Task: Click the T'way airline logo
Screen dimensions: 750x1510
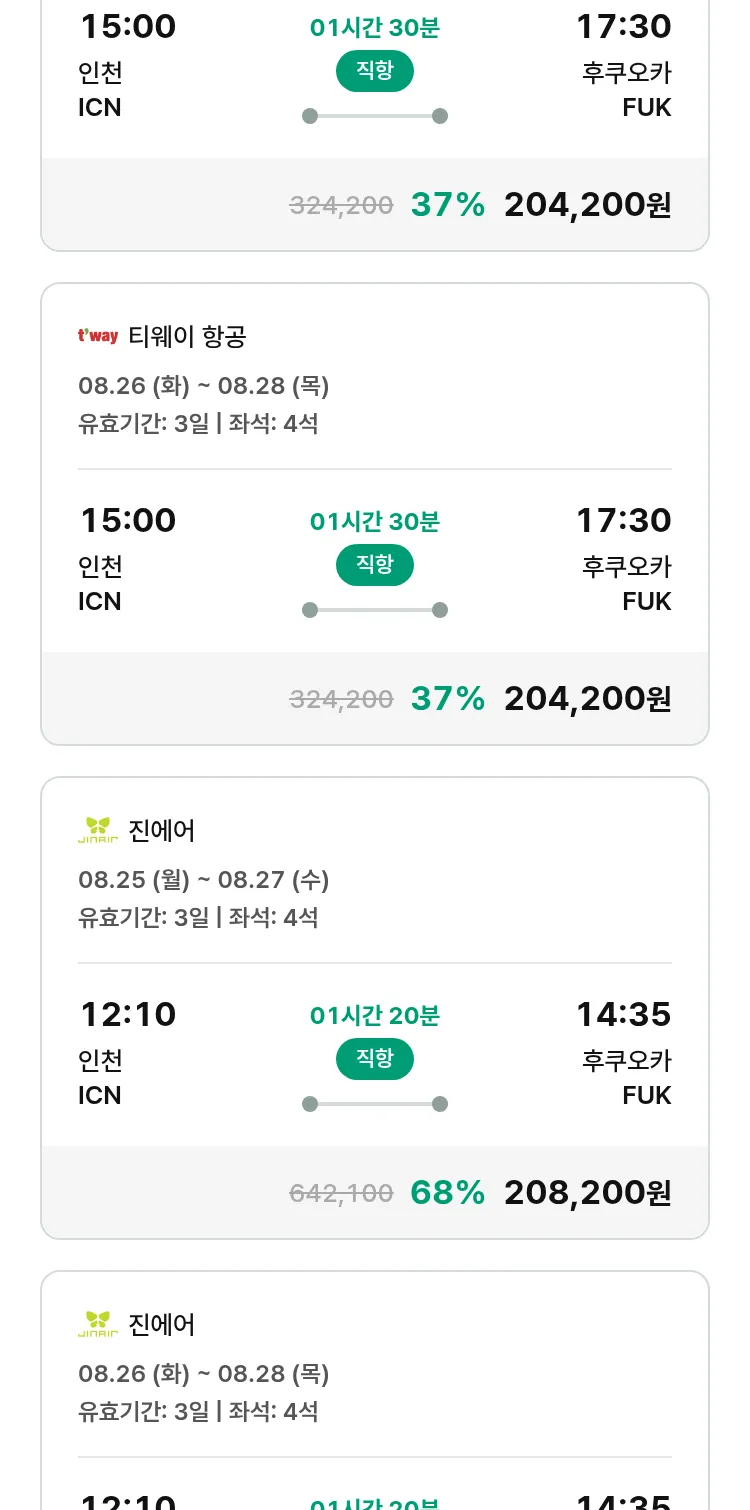Action: (x=98, y=336)
